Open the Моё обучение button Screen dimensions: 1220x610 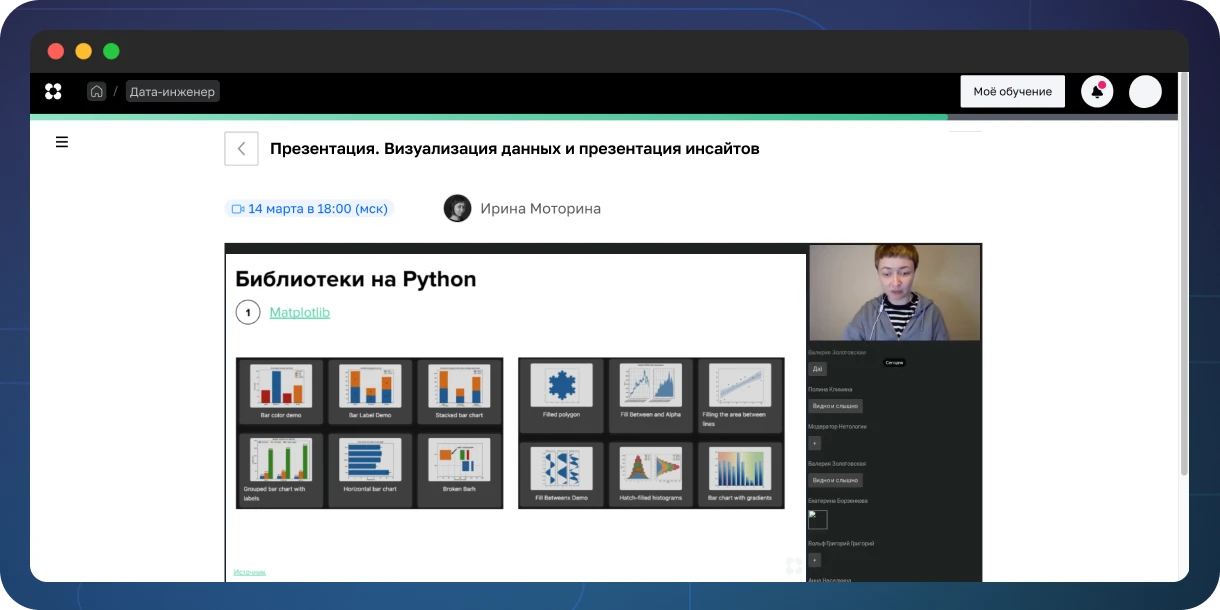point(1012,91)
